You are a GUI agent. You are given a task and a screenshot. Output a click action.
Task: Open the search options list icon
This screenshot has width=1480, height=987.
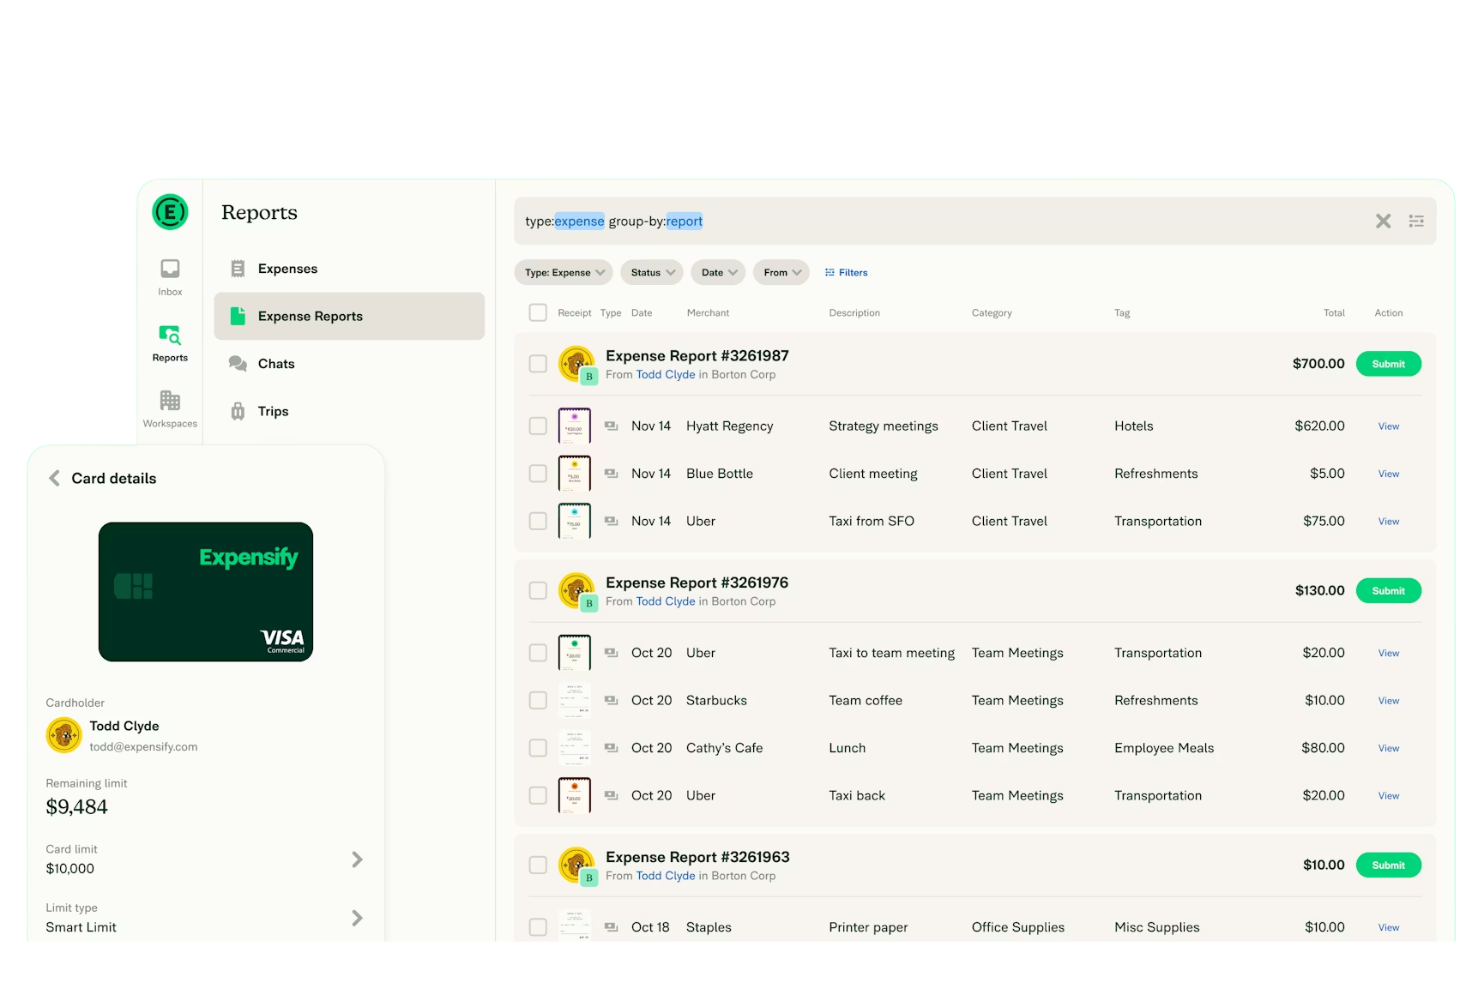coord(1417,221)
